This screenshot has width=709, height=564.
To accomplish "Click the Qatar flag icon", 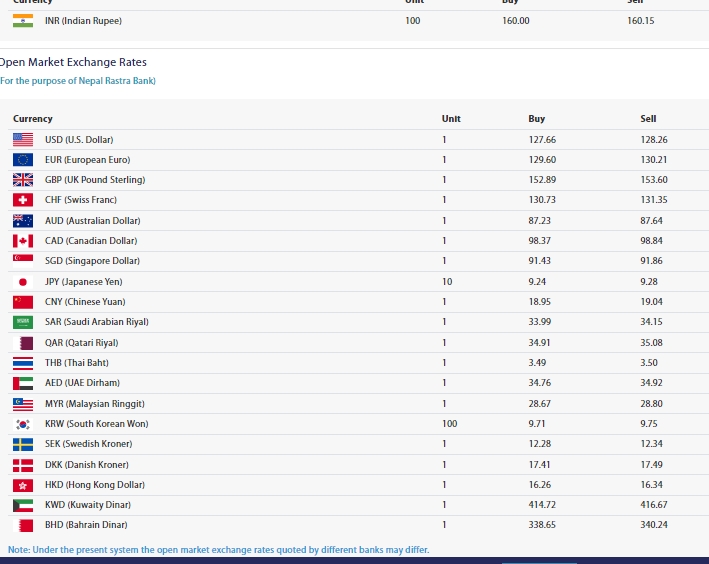I will tap(23, 343).
